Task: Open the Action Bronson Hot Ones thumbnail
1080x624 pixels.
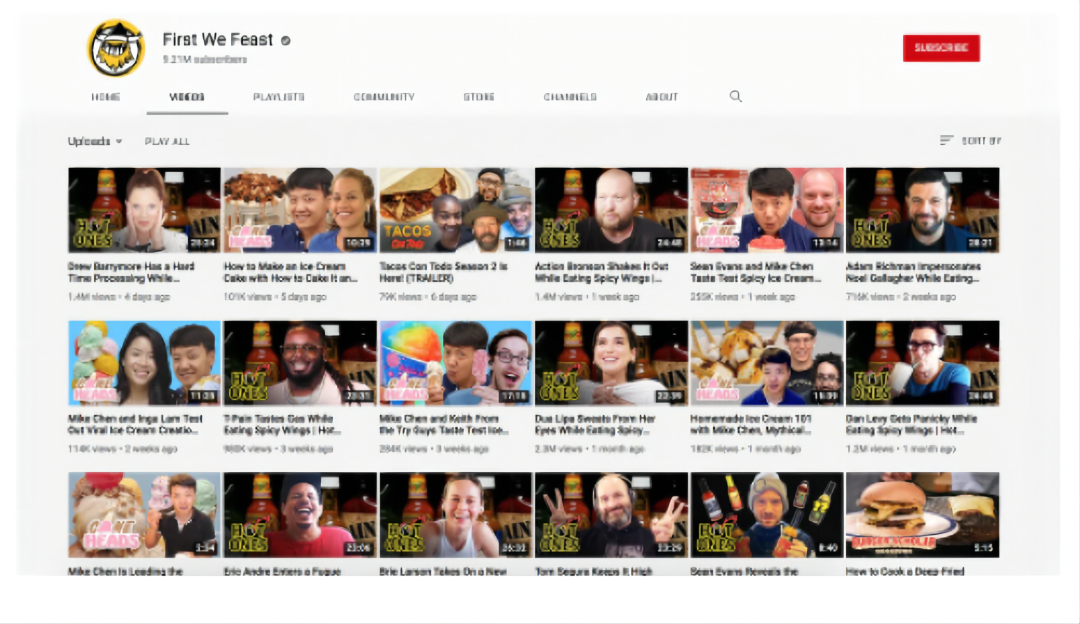Action: (x=611, y=210)
